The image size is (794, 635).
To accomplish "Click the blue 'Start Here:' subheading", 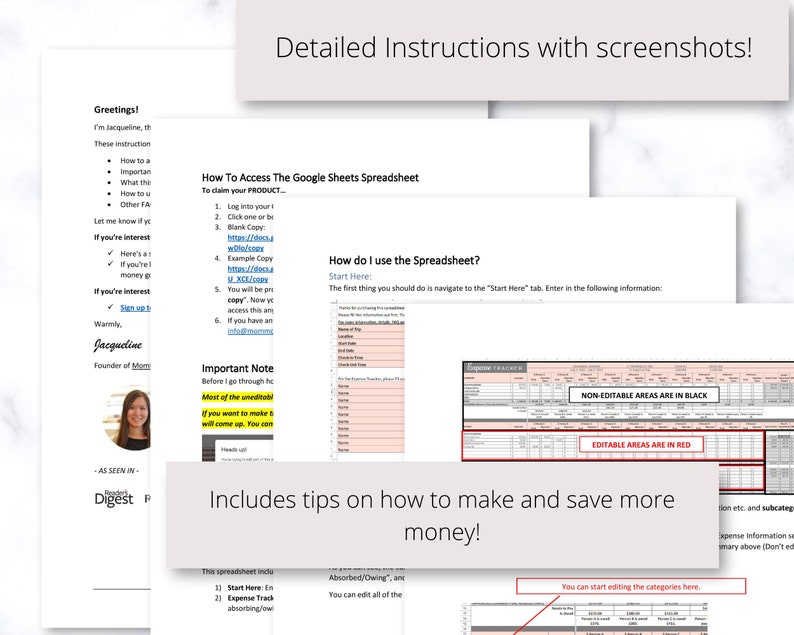I will pos(350,276).
